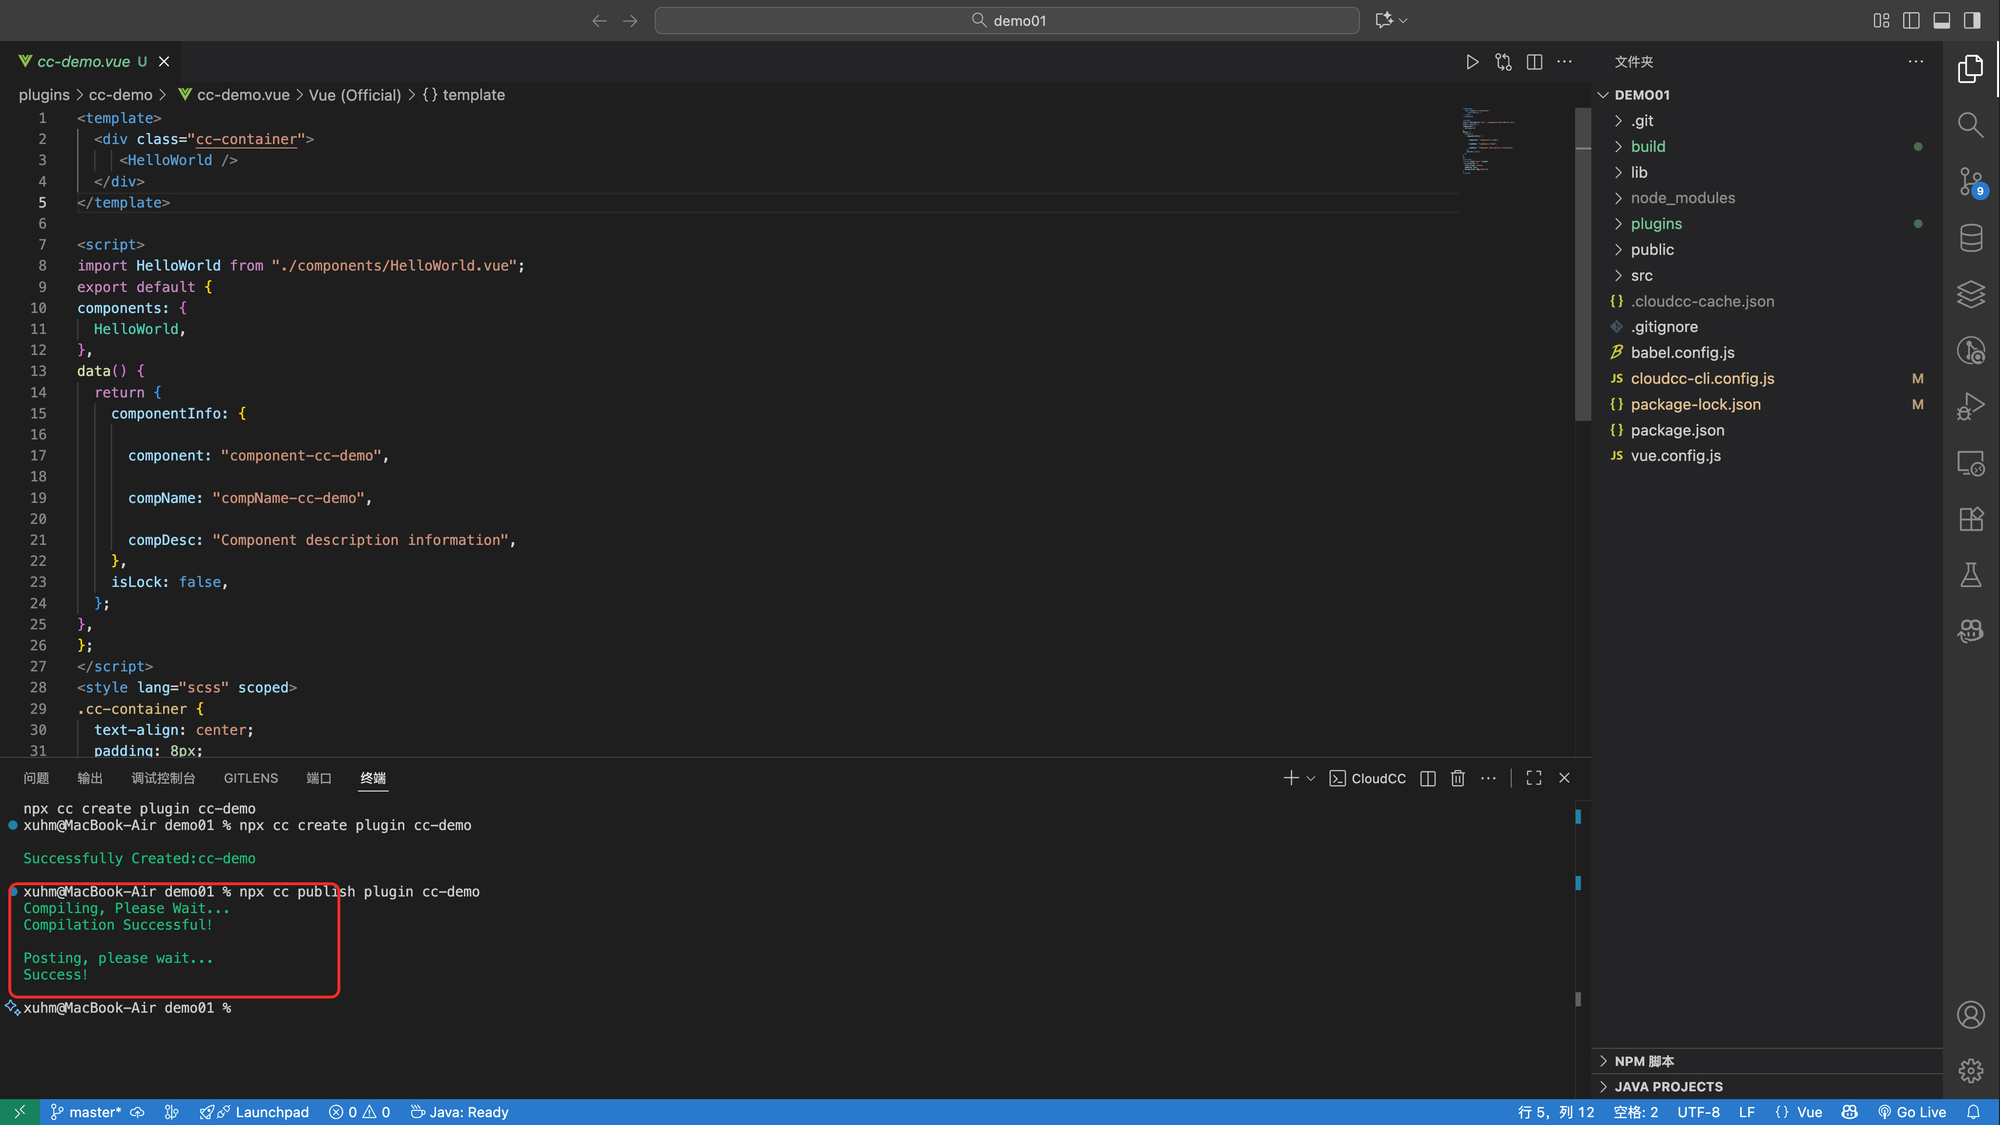Open the Extensions view icon

point(1970,519)
